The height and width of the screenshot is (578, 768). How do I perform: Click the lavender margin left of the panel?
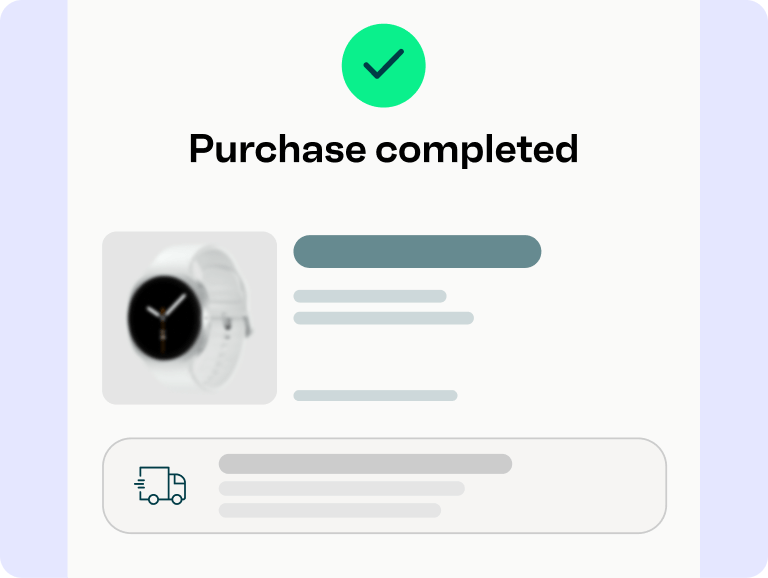pyautogui.click(x=34, y=289)
